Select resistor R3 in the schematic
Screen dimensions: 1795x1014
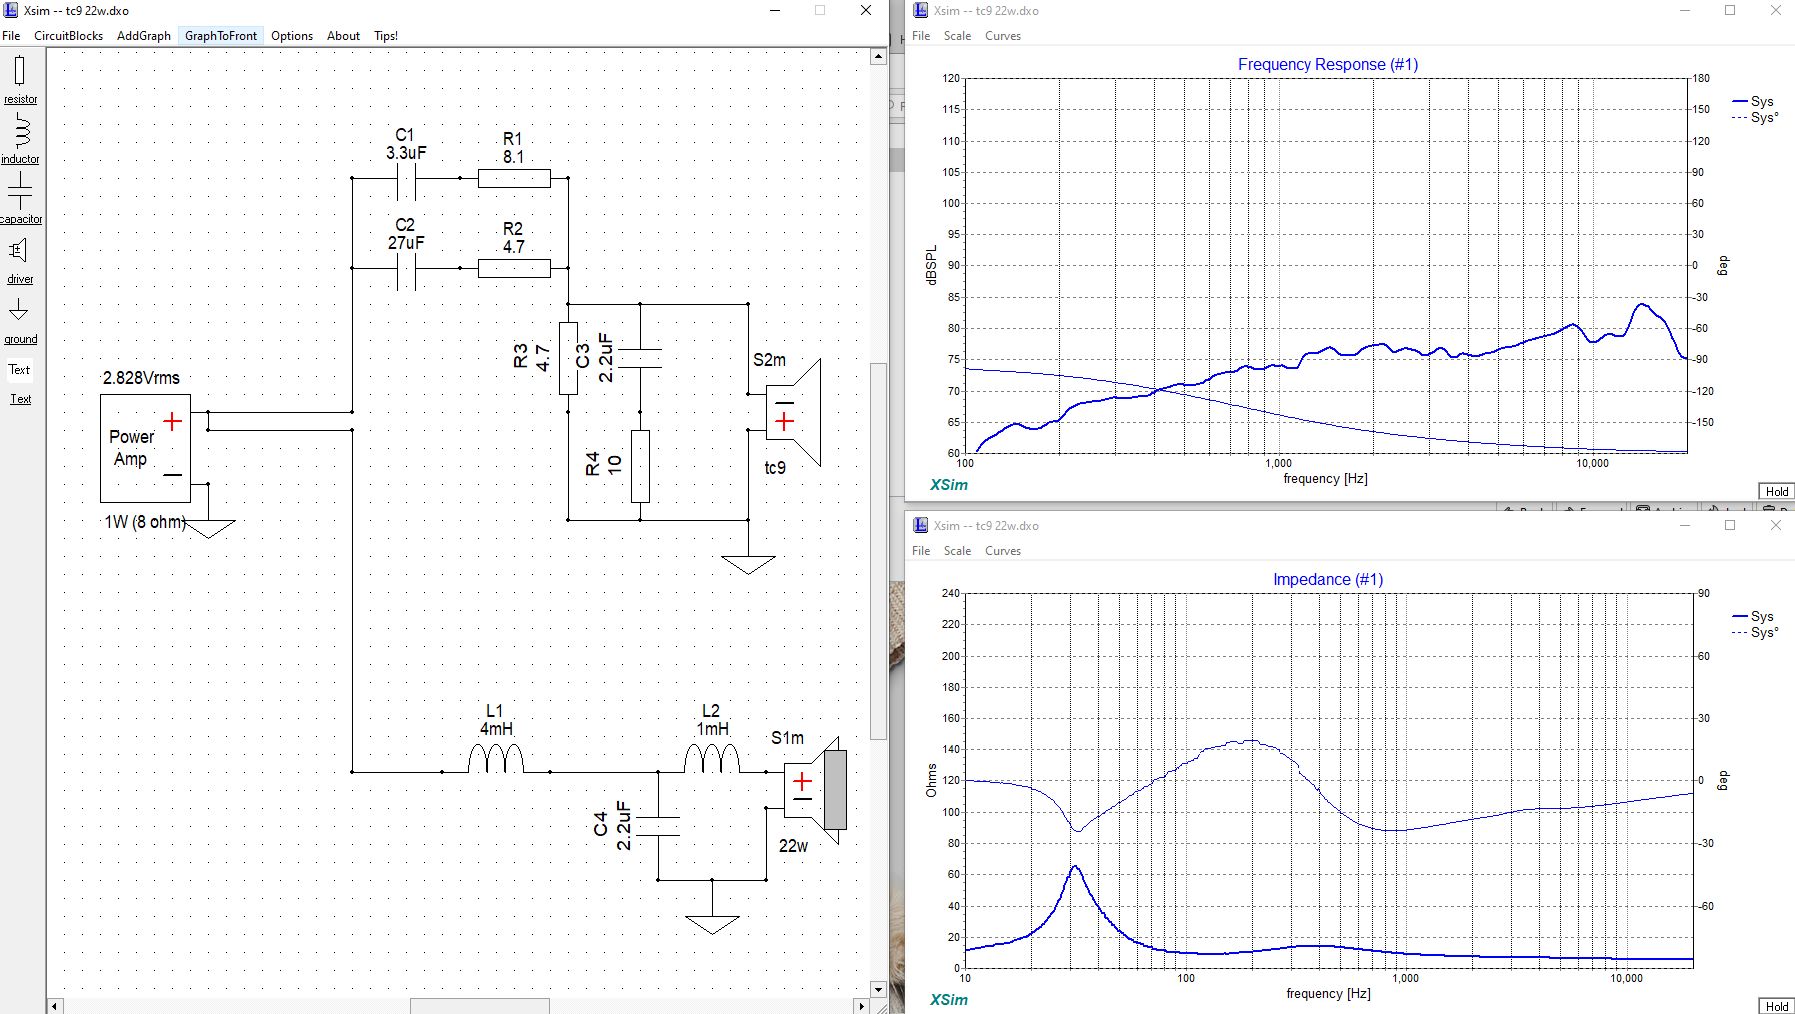point(568,358)
